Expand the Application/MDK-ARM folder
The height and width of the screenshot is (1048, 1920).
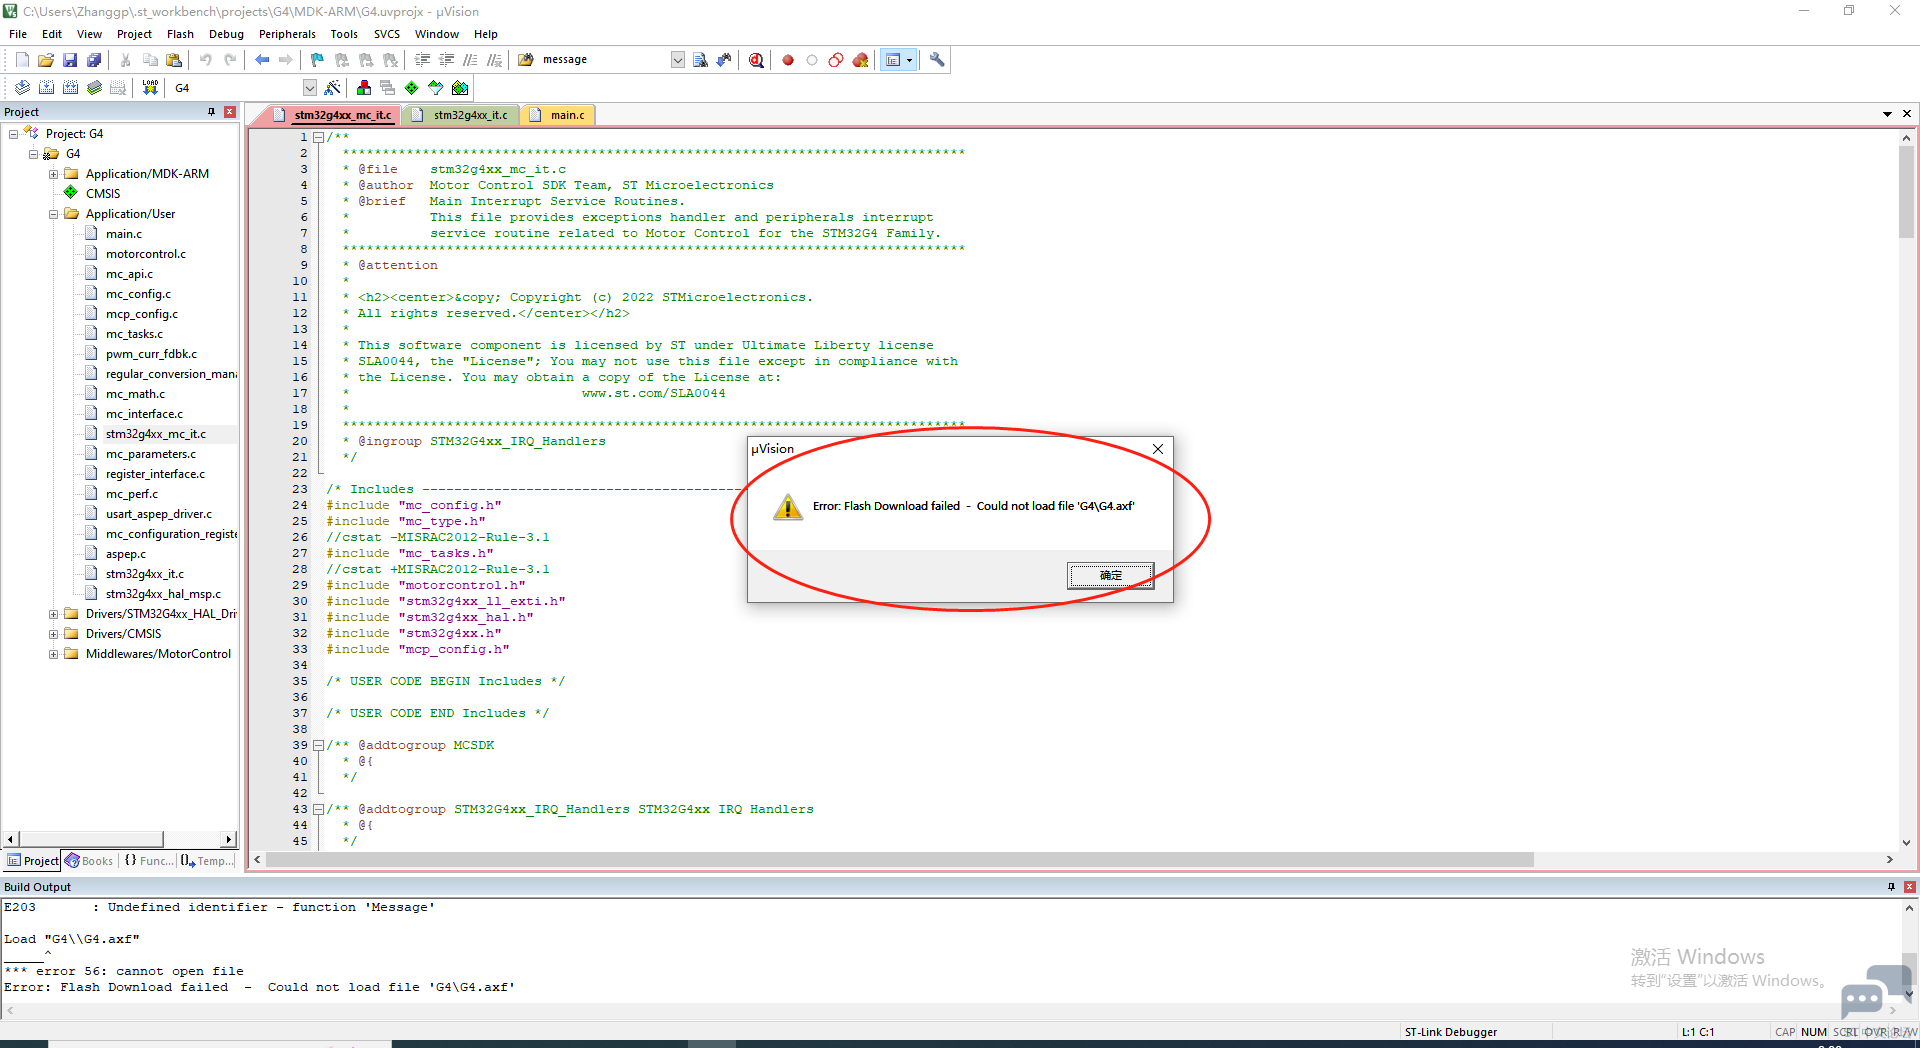coord(54,174)
